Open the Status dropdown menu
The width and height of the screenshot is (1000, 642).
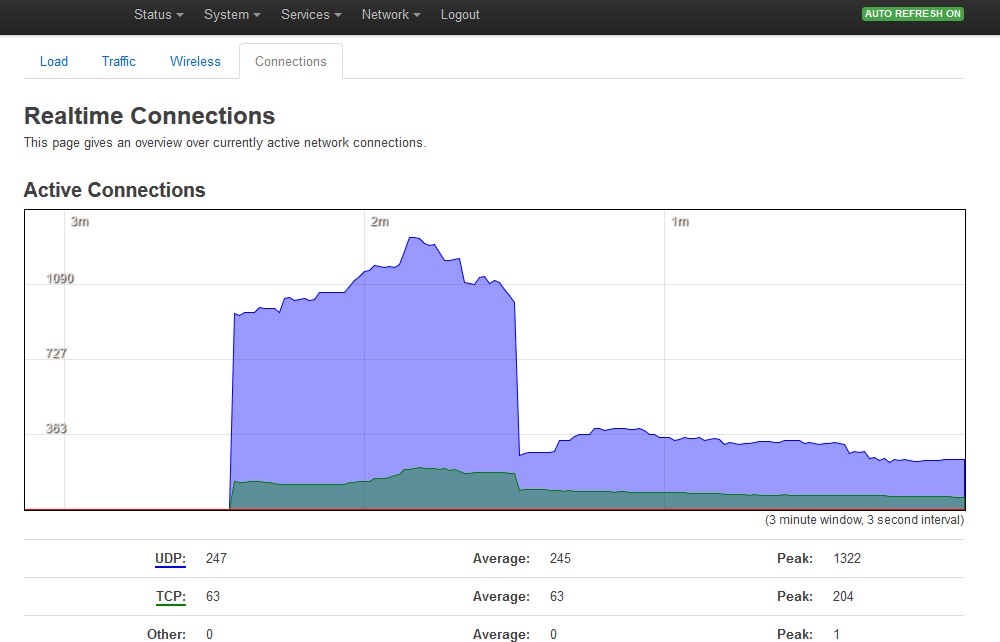[x=158, y=15]
